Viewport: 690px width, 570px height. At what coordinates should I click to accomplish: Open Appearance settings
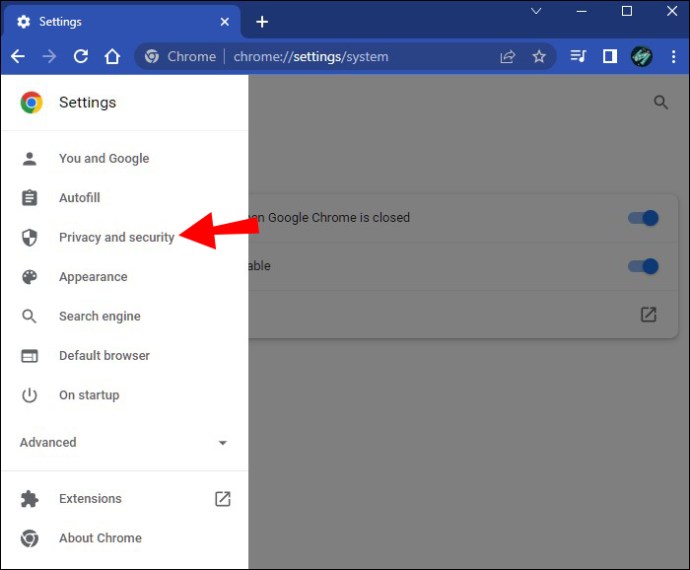93,277
